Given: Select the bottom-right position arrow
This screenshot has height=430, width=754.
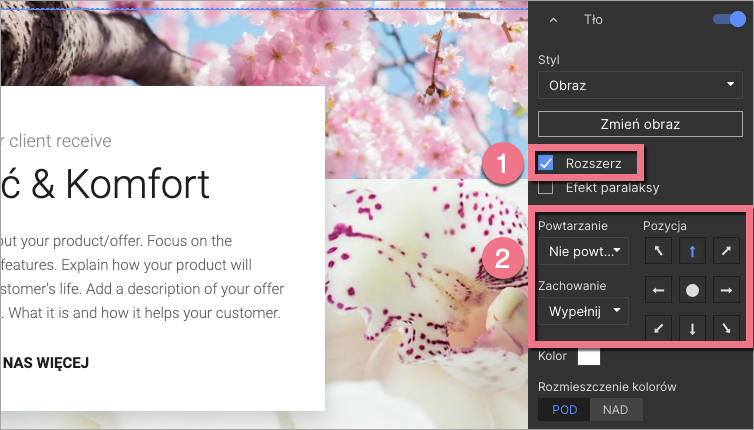Looking at the screenshot, I should tap(726, 327).
